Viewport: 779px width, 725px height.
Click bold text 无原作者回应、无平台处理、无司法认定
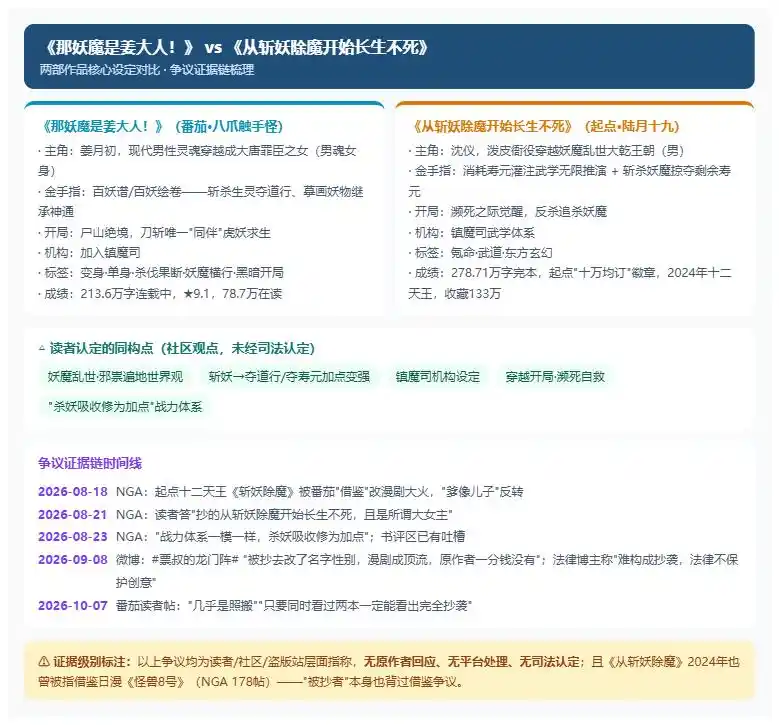(472, 662)
